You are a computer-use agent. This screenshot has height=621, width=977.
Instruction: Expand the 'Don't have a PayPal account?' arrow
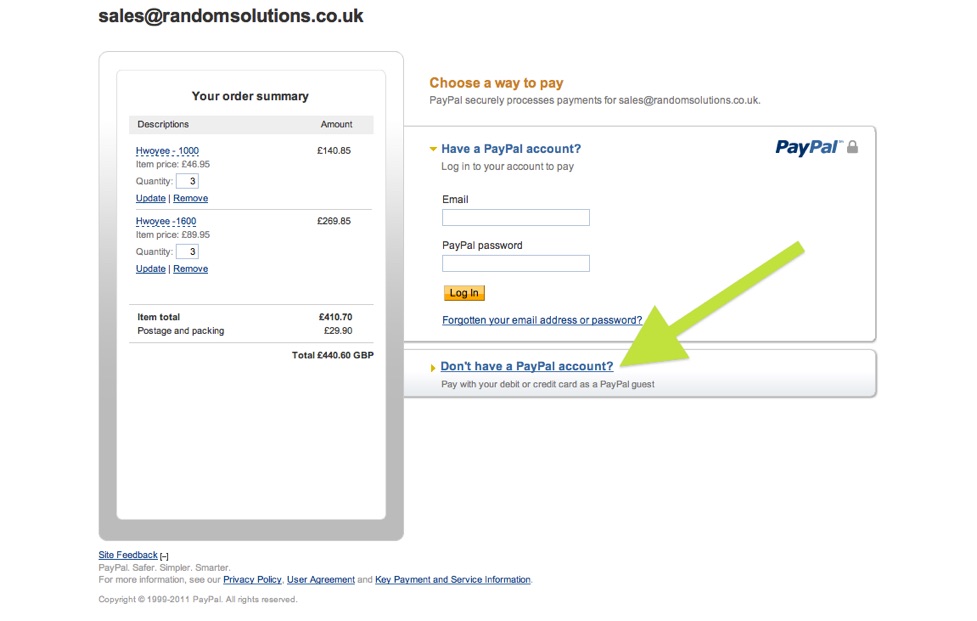coord(433,368)
